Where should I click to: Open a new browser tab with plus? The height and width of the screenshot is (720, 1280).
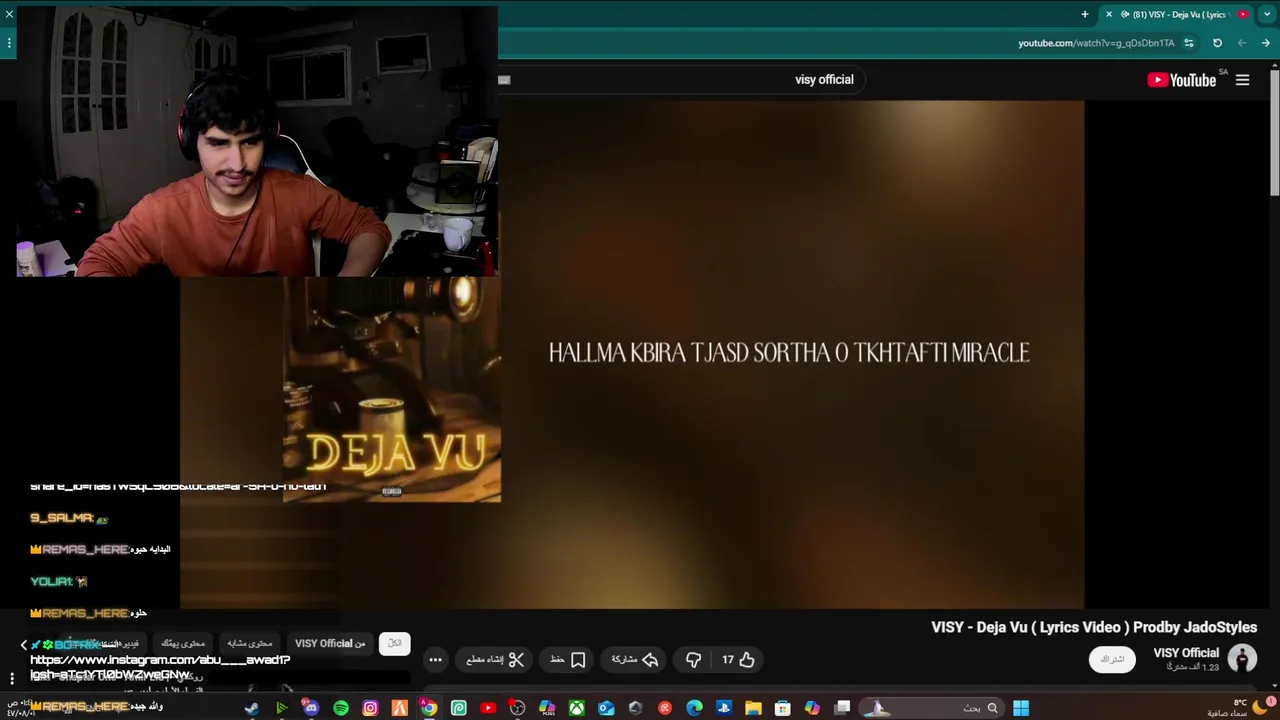coord(1085,14)
